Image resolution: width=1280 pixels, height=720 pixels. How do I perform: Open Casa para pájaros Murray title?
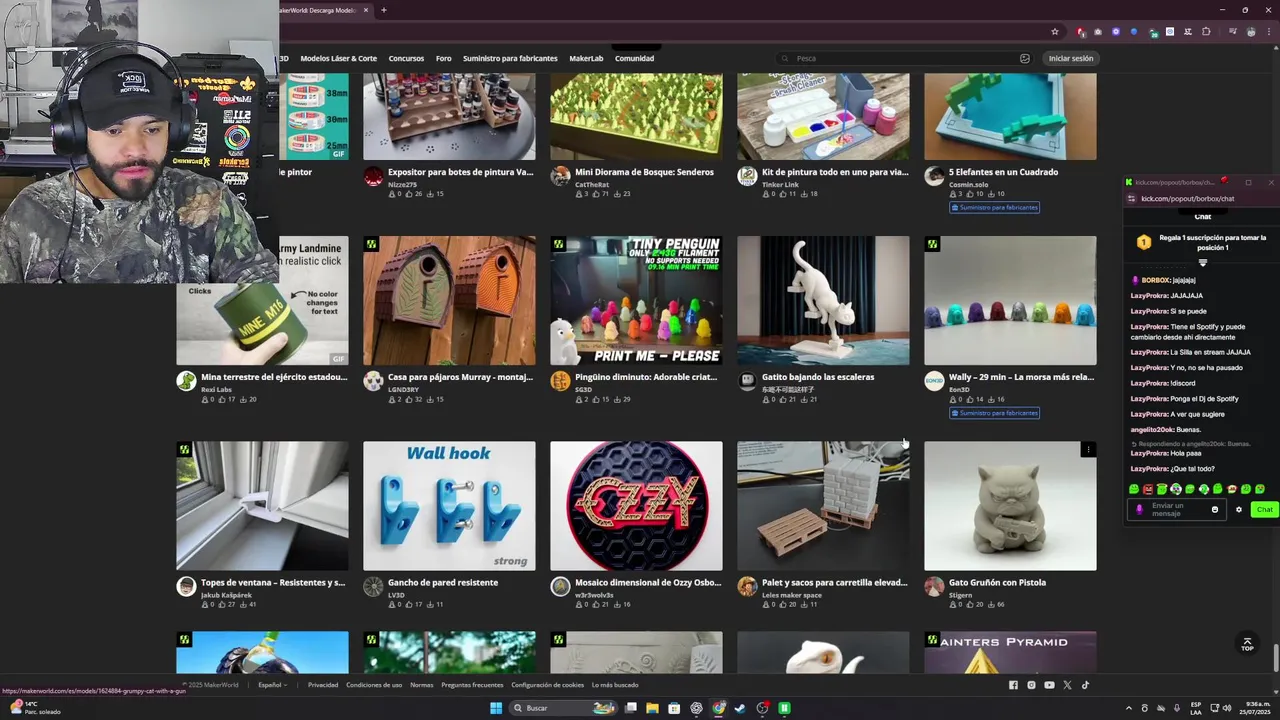(x=460, y=377)
